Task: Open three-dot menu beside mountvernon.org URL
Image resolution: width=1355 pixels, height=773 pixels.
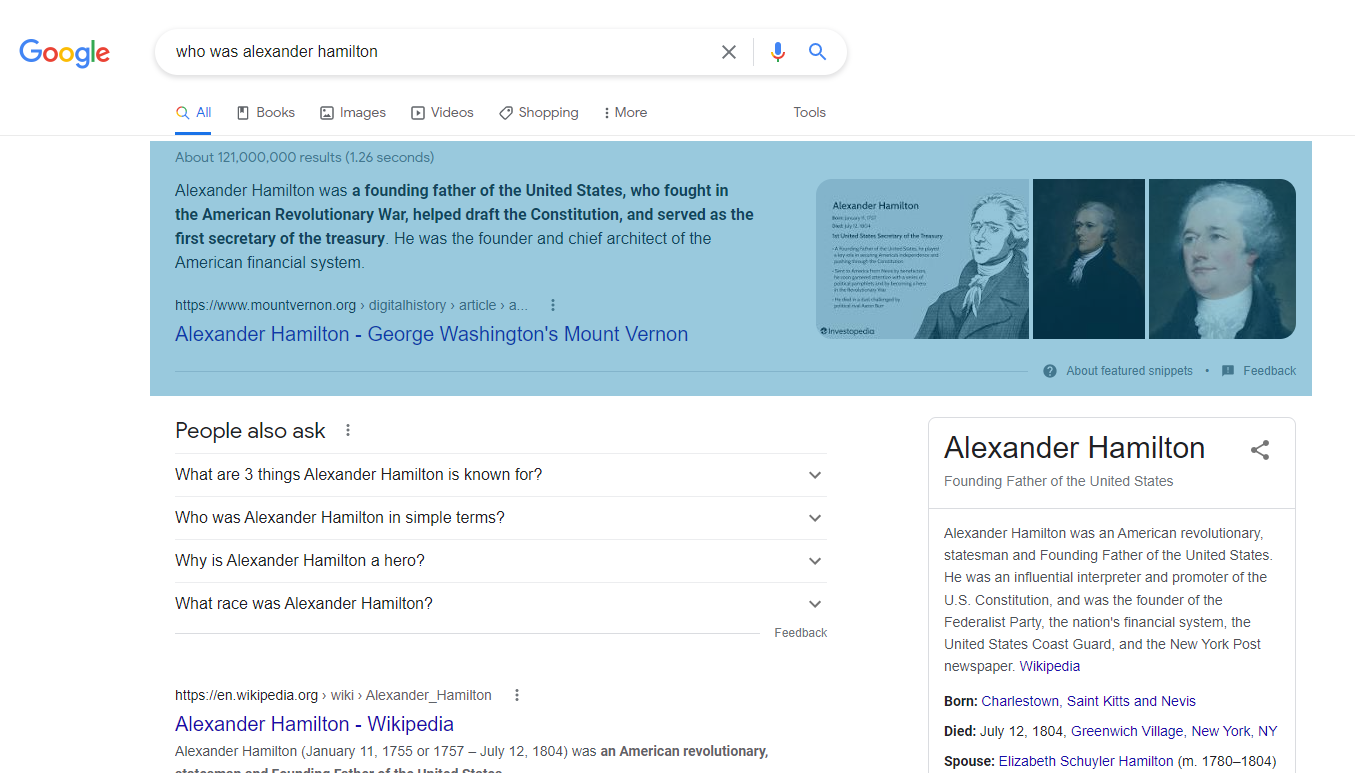Action: (553, 305)
